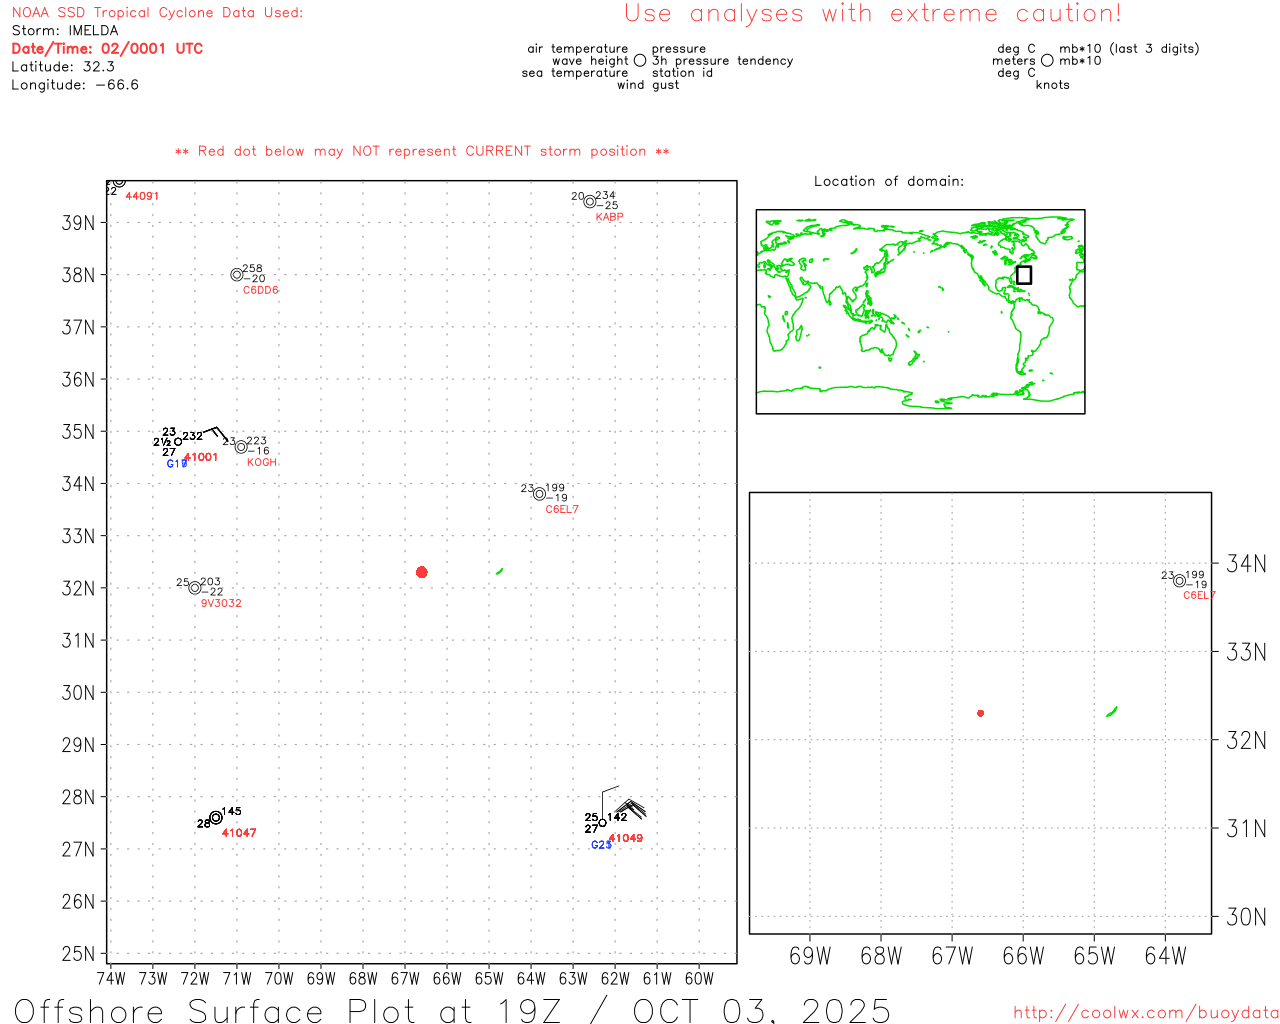Click the '74W' longitude label on main map
The height and width of the screenshot is (1024, 1280).
point(111,978)
